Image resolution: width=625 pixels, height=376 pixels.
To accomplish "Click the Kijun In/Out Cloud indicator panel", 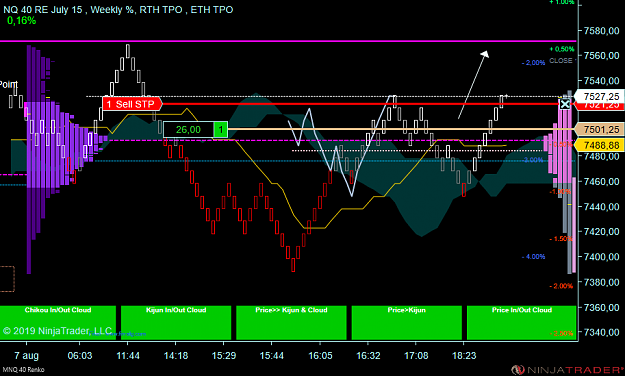I will click(176, 323).
